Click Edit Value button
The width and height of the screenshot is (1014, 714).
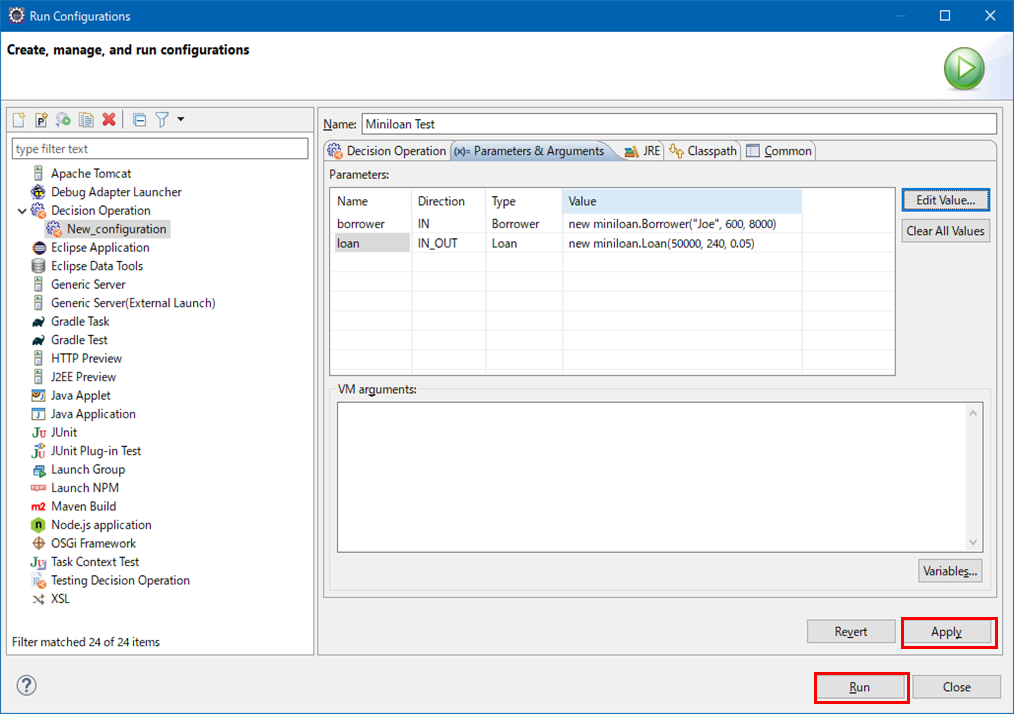[945, 200]
